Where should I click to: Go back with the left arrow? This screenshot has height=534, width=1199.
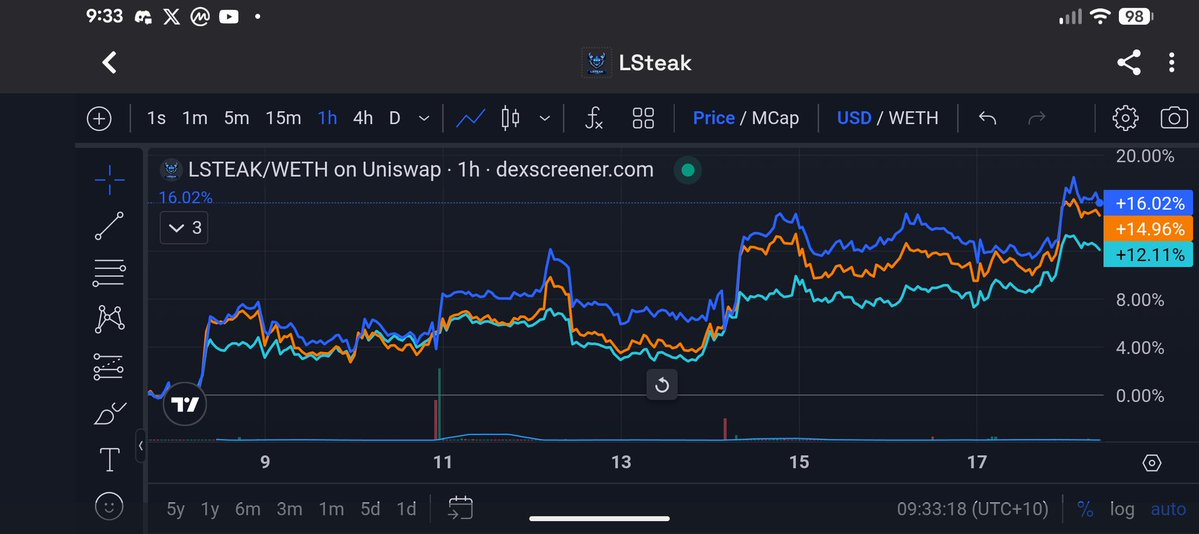109,63
